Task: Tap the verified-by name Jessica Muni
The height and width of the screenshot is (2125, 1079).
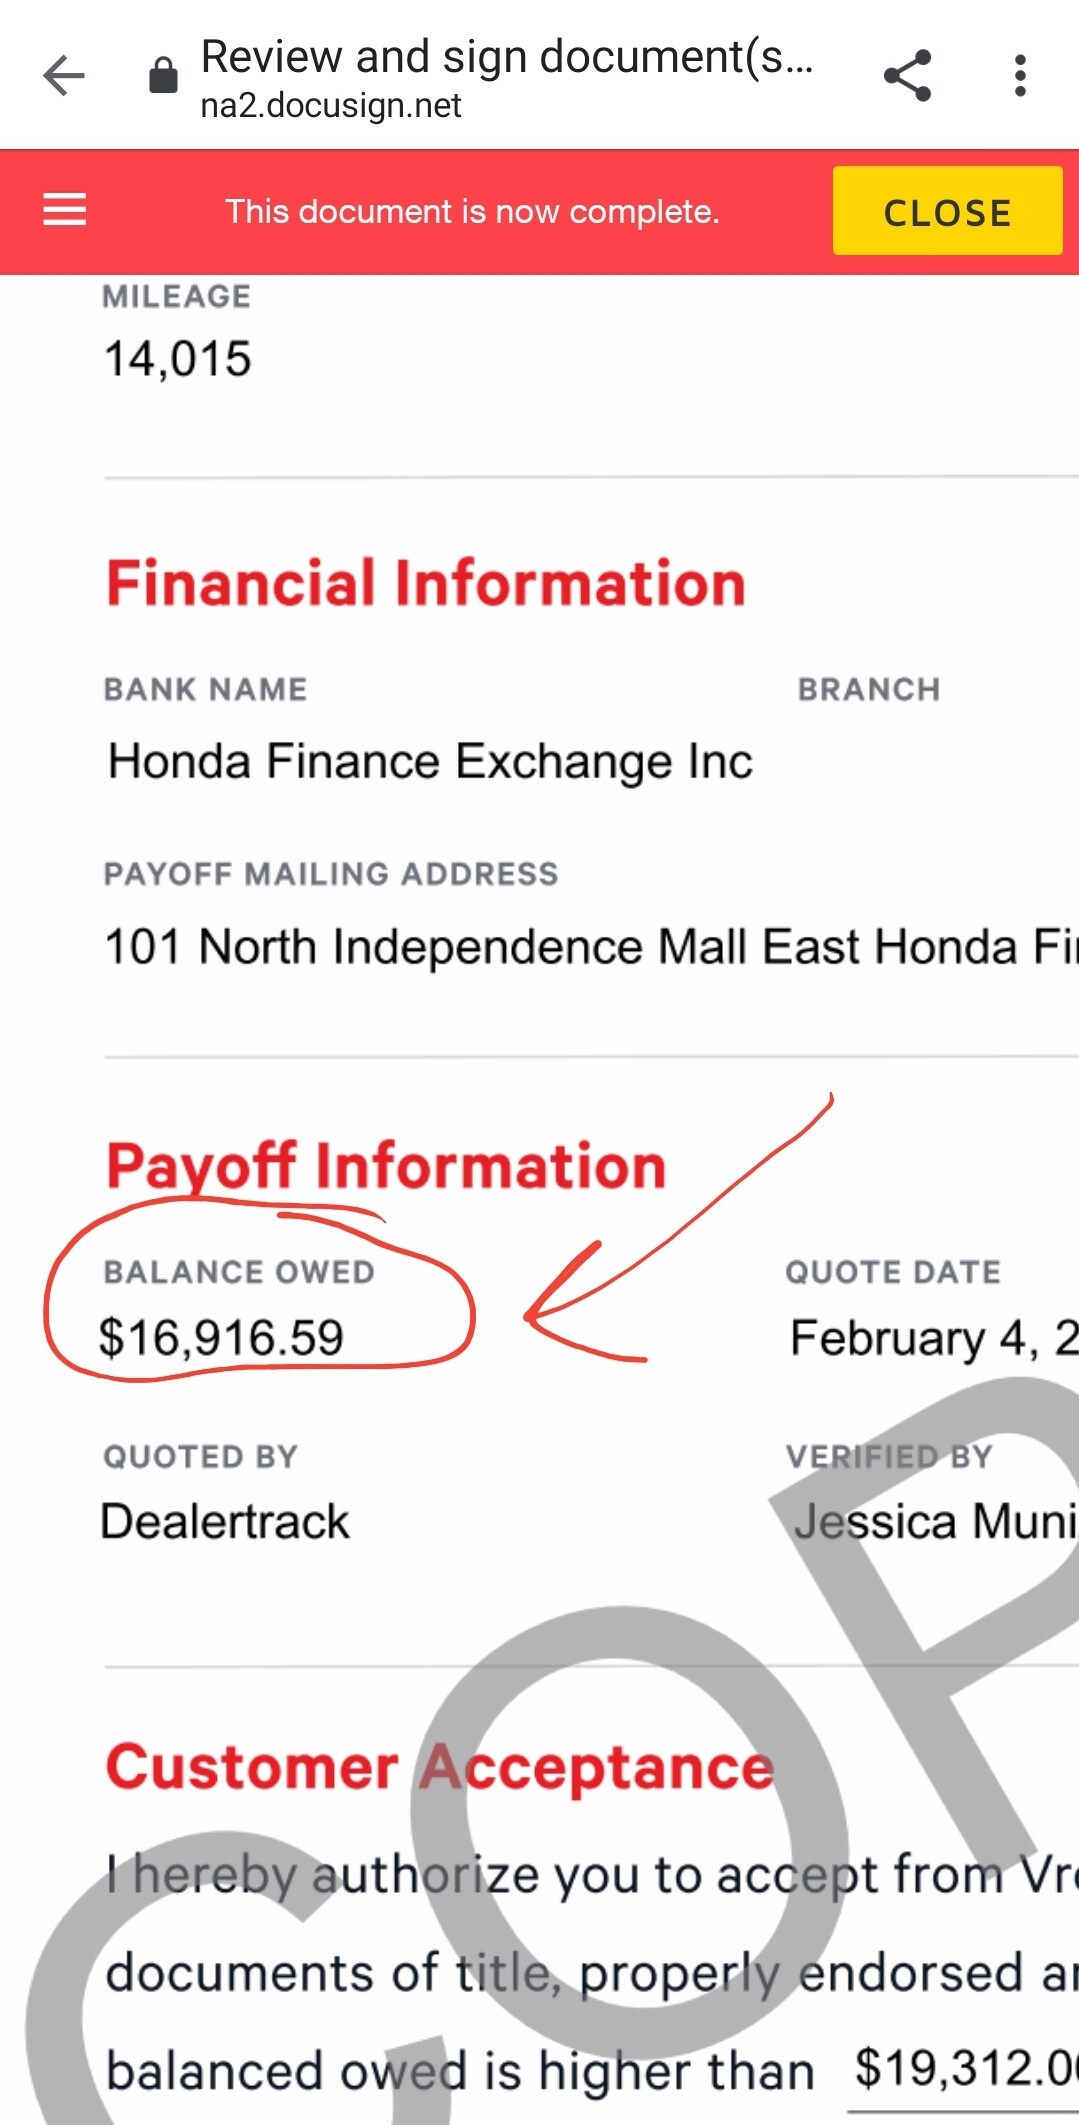Action: [934, 1522]
